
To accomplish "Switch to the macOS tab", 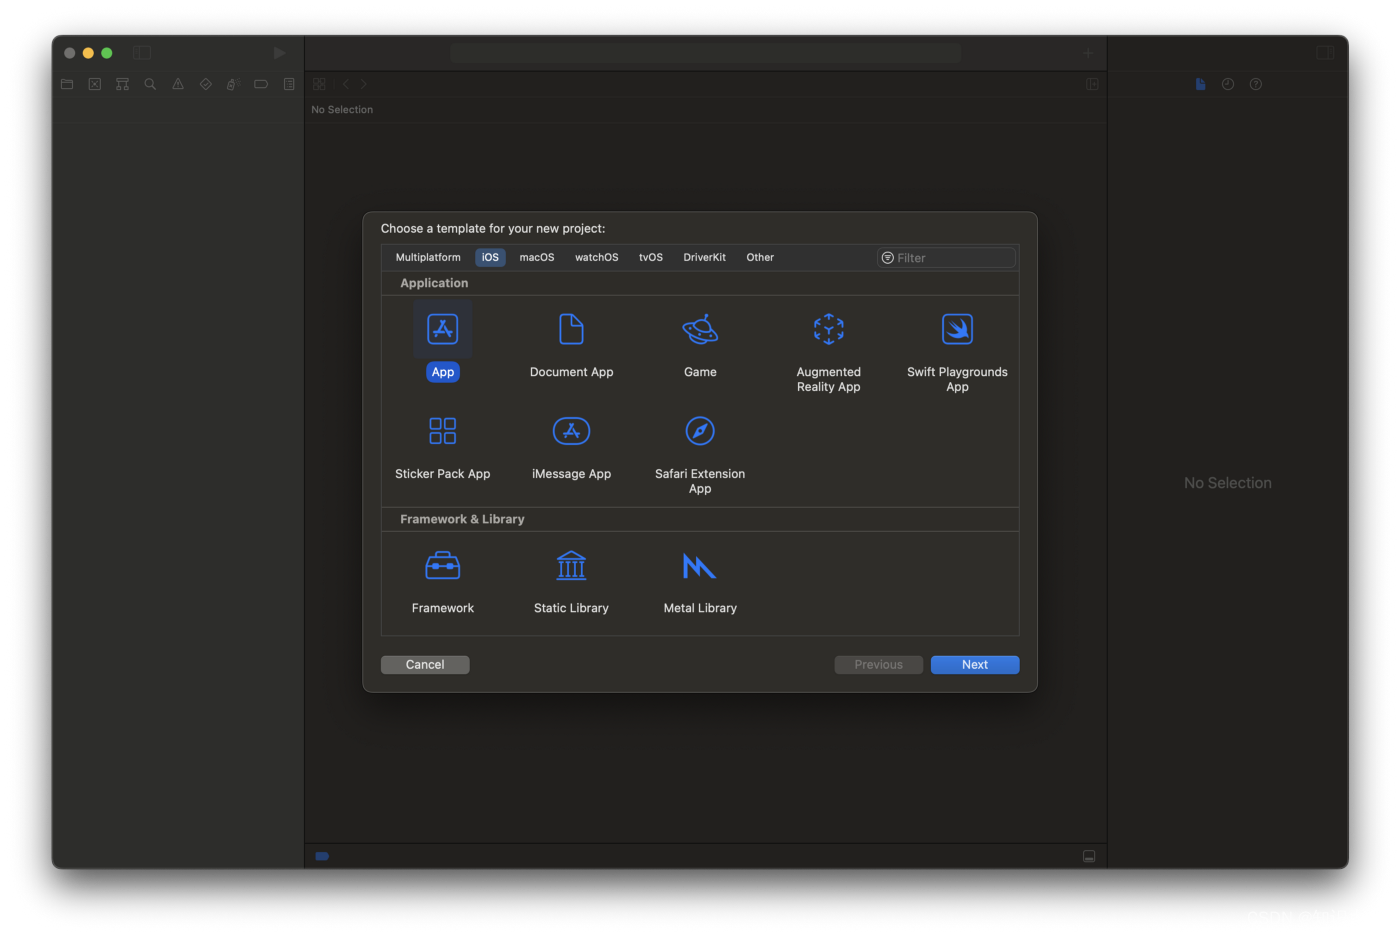I will [537, 257].
